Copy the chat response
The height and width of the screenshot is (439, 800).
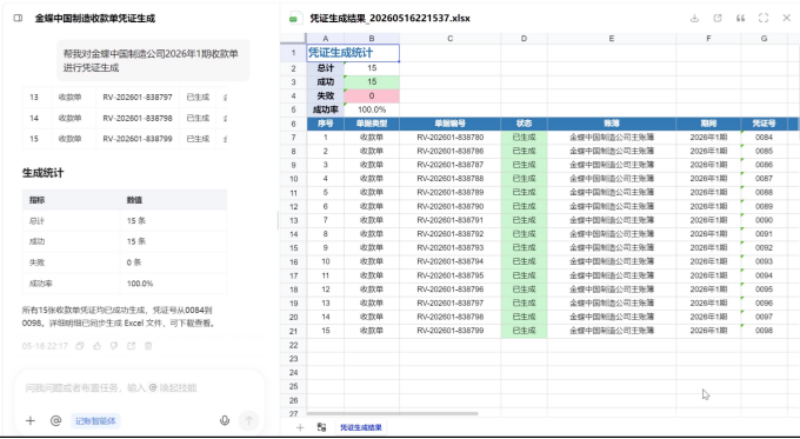click(x=80, y=346)
